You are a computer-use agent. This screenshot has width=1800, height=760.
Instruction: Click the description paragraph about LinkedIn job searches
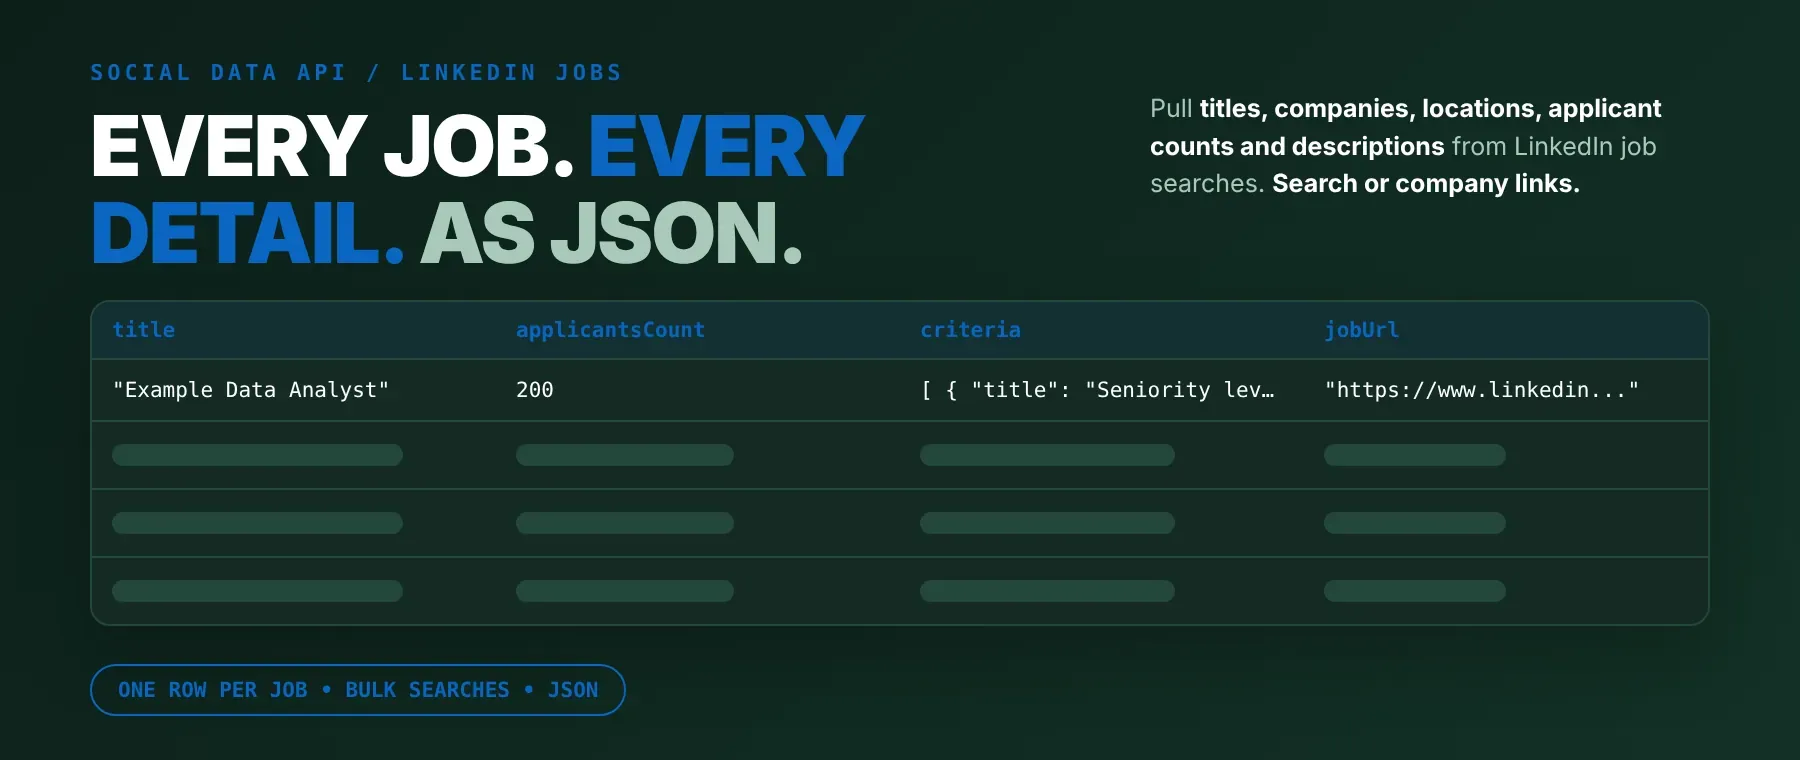[1405, 146]
